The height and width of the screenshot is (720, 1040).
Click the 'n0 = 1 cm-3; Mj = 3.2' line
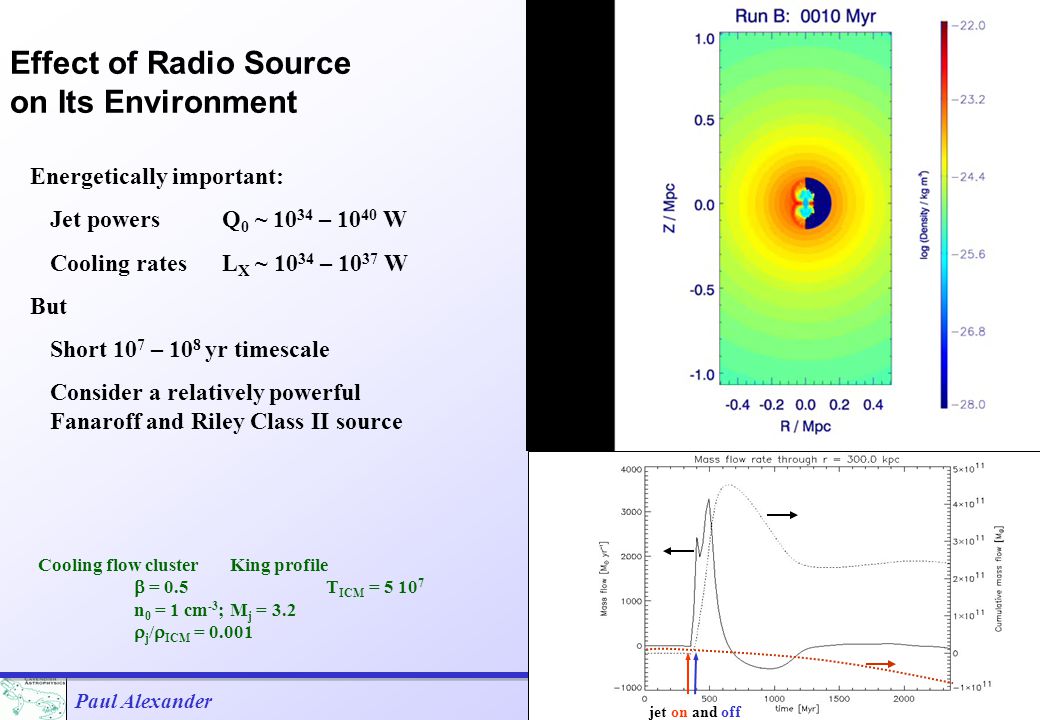click(215, 610)
